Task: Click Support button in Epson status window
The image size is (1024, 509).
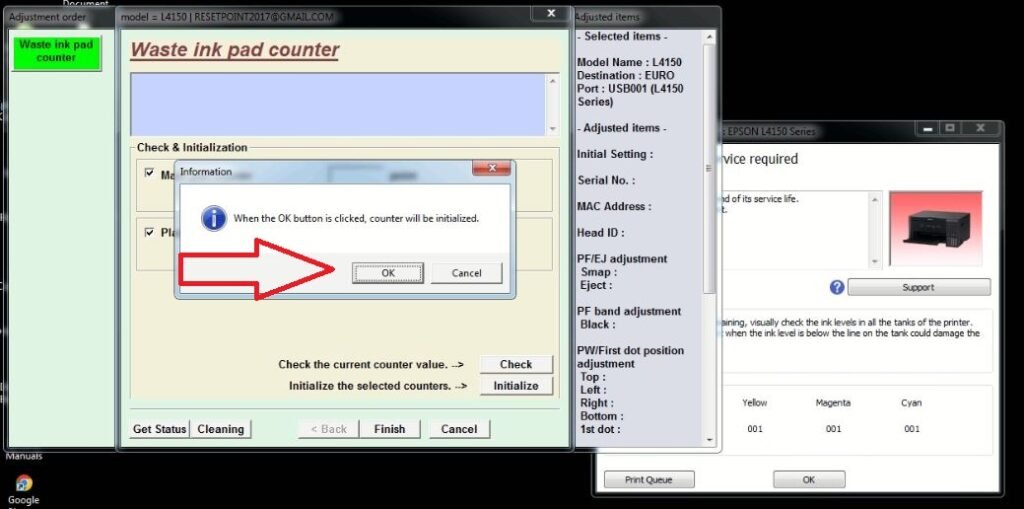Action: click(x=919, y=287)
